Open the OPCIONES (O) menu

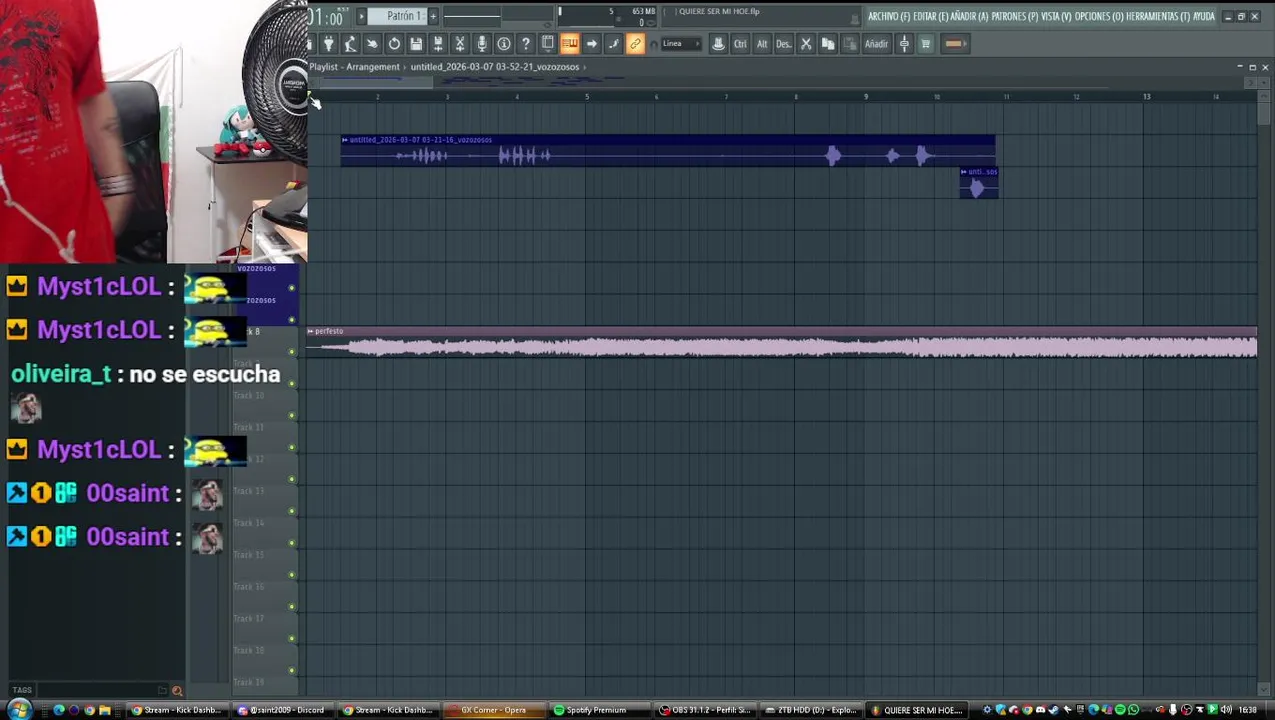tap(1099, 16)
